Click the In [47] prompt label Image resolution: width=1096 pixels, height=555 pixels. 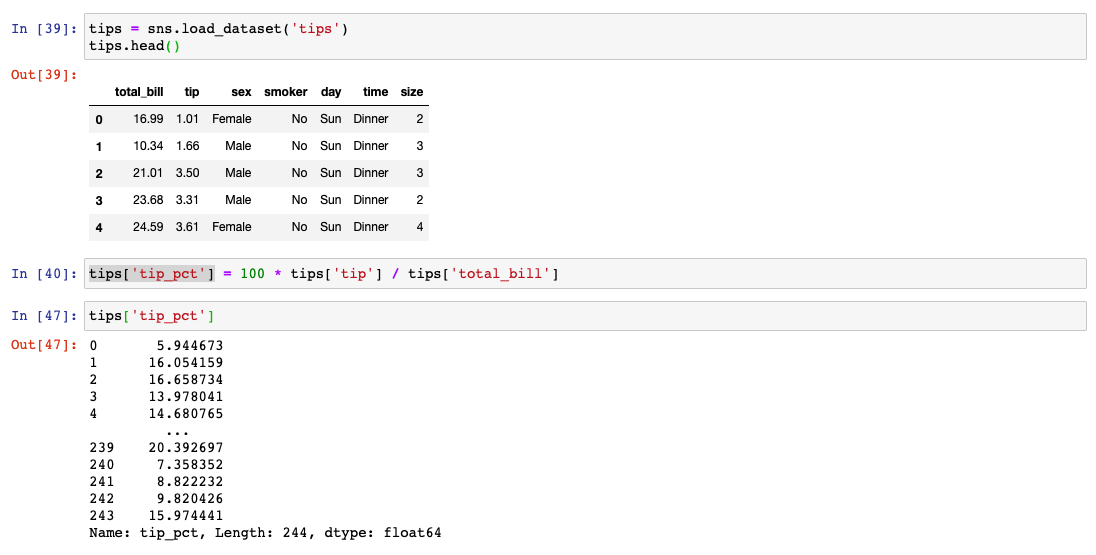click(x=44, y=316)
